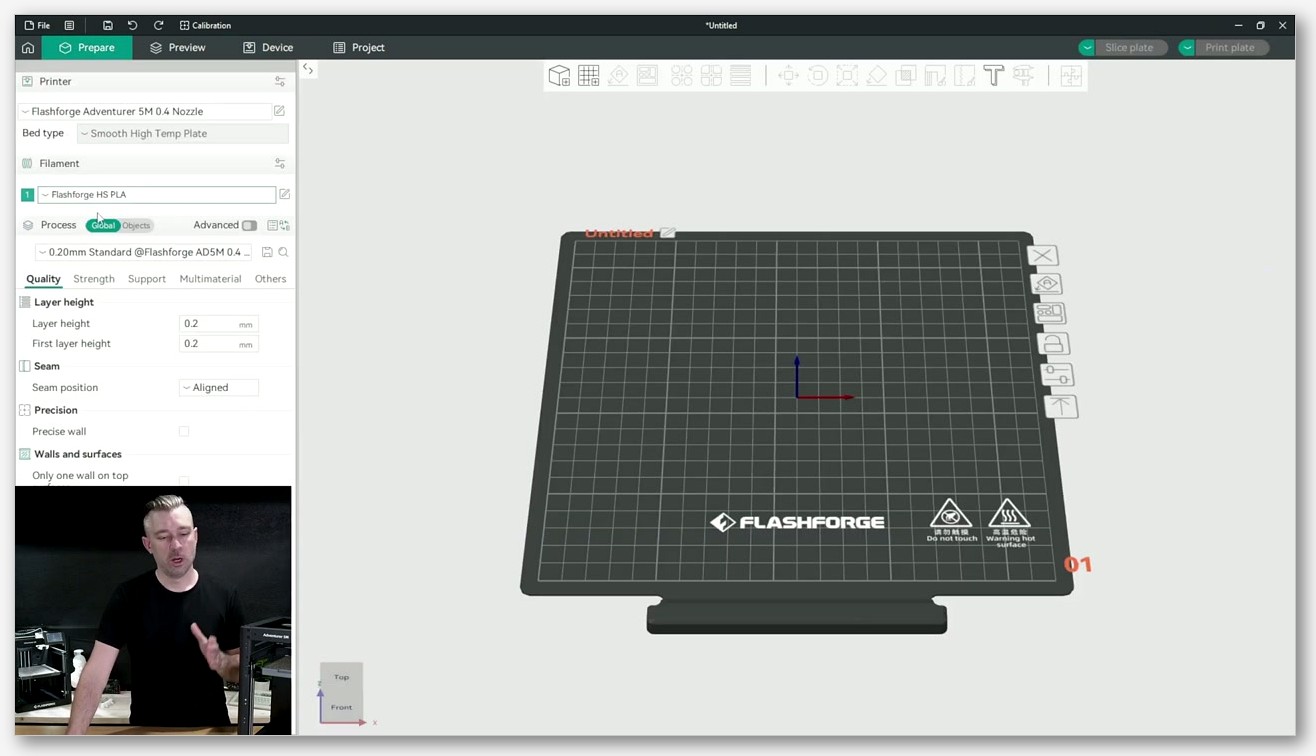Image resolution: width=1316 pixels, height=756 pixels.
Task: Click the save icon in the title bar
Action: click(107, 25)
